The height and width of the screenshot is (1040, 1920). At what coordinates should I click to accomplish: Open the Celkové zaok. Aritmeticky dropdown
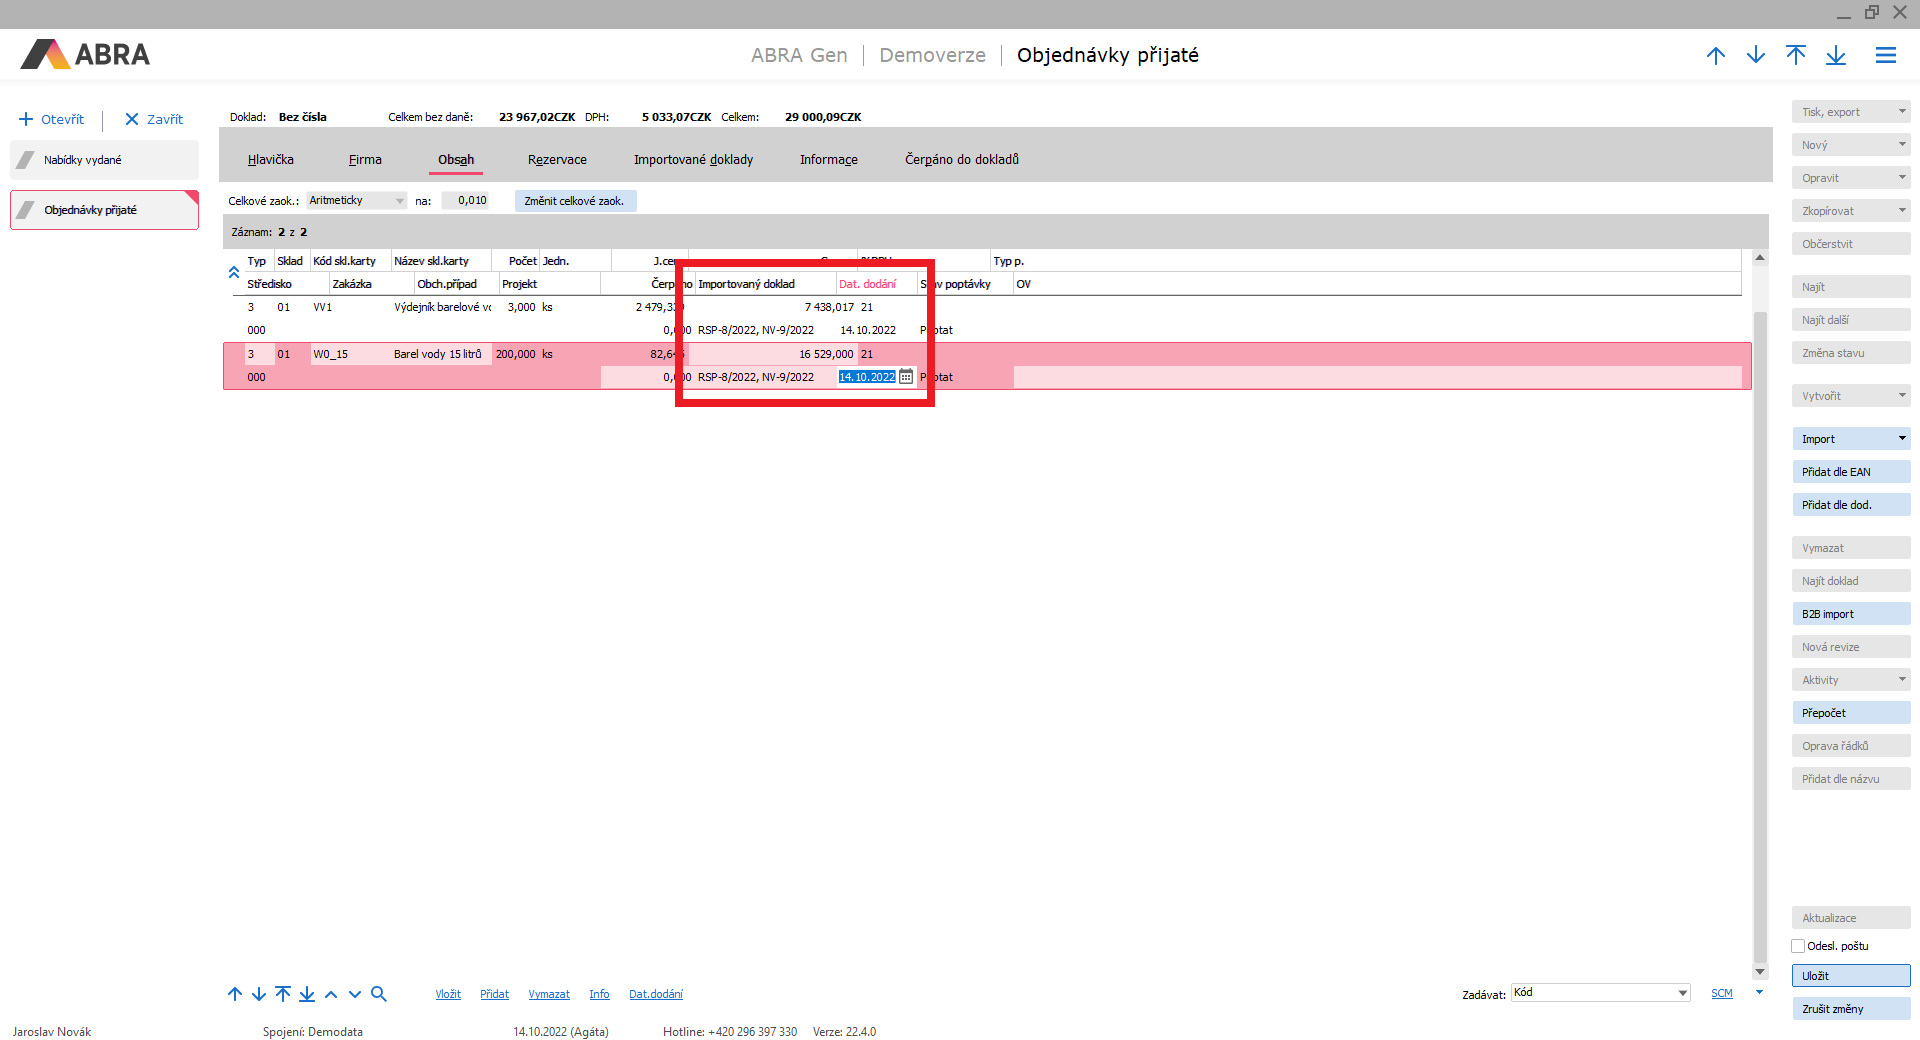(x=399, y=201)
